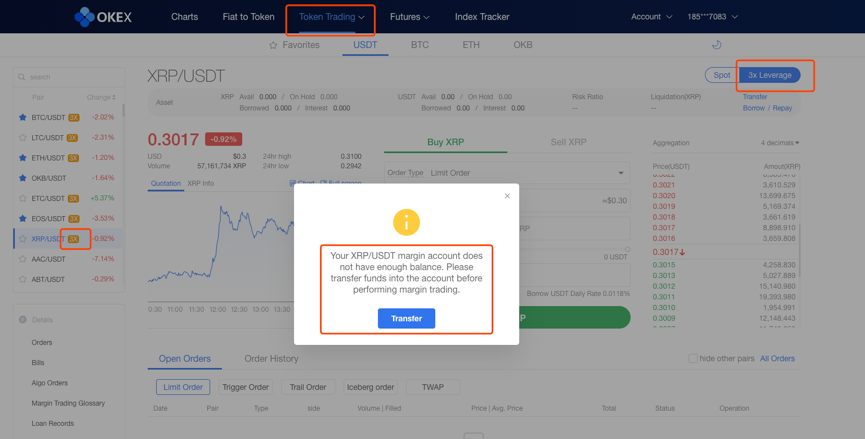
Task: Open Algo Orders in sidebar
Action: pos(50,383)
